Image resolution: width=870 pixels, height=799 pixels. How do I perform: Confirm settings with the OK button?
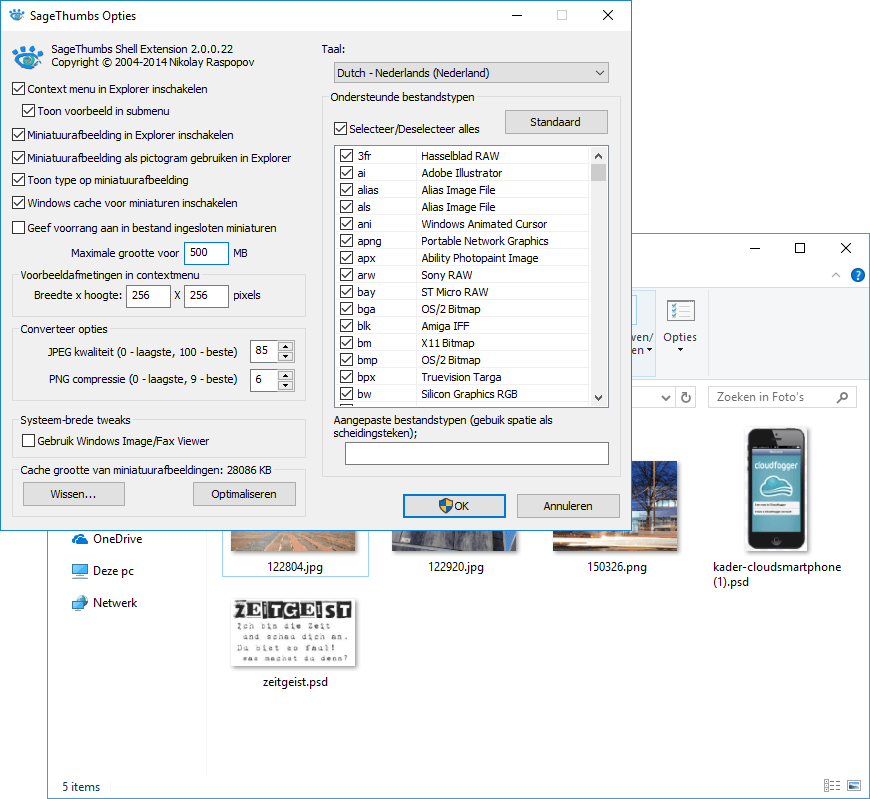tap(454, 505)
